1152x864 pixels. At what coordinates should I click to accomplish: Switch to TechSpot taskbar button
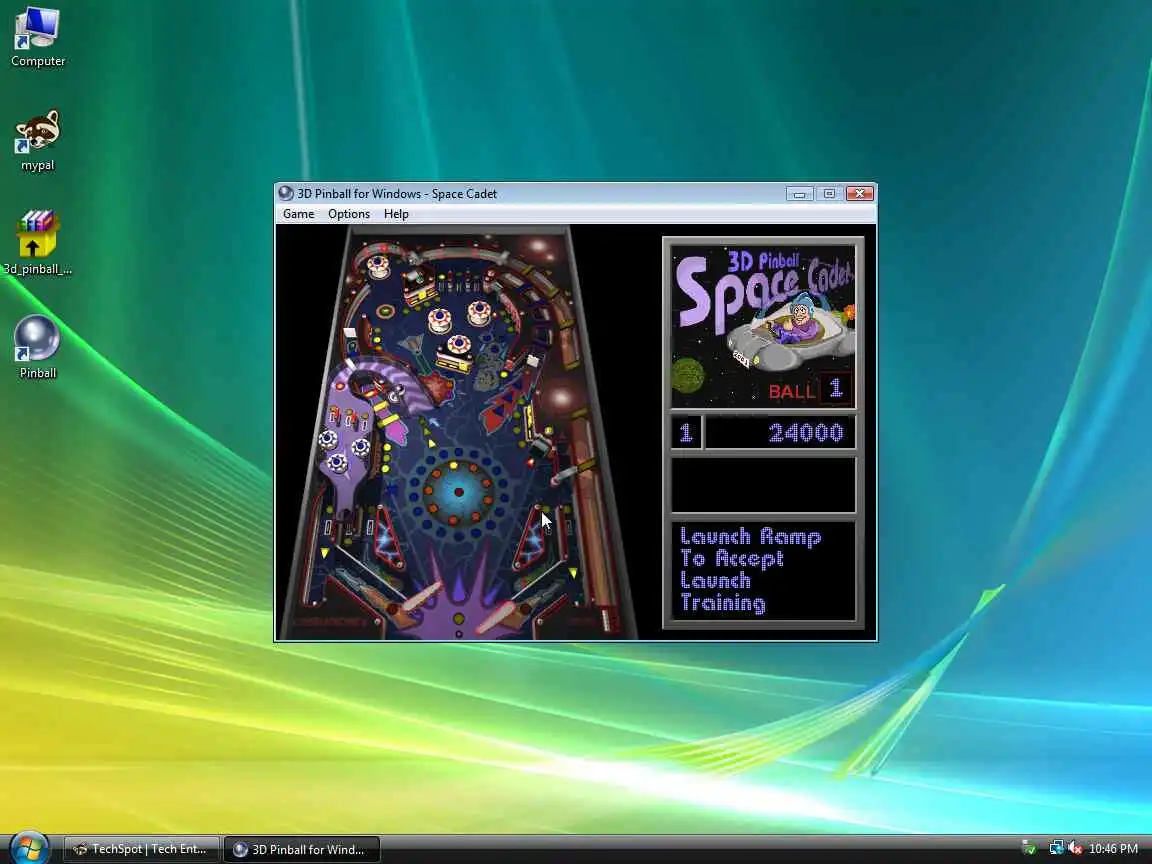141,849
